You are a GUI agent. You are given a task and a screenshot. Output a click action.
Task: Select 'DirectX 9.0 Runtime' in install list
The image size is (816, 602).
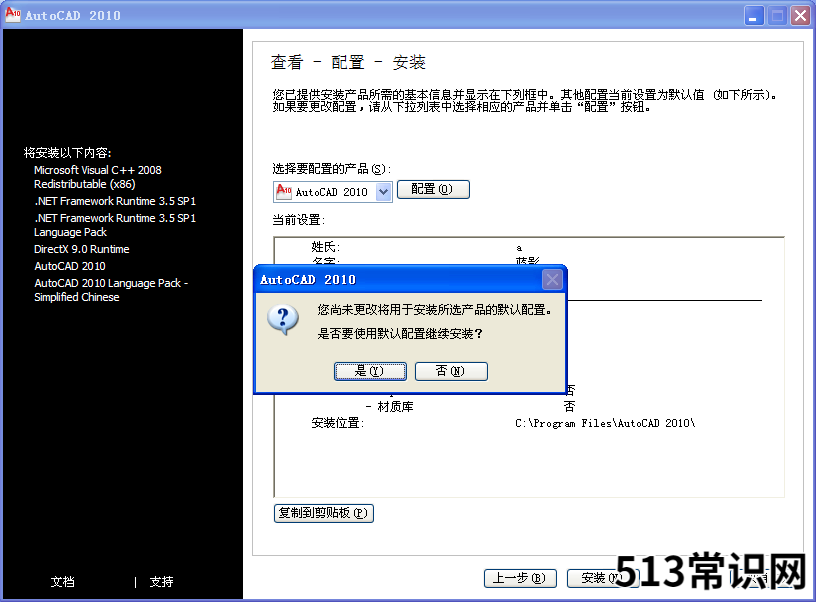[x=82, y=249]
